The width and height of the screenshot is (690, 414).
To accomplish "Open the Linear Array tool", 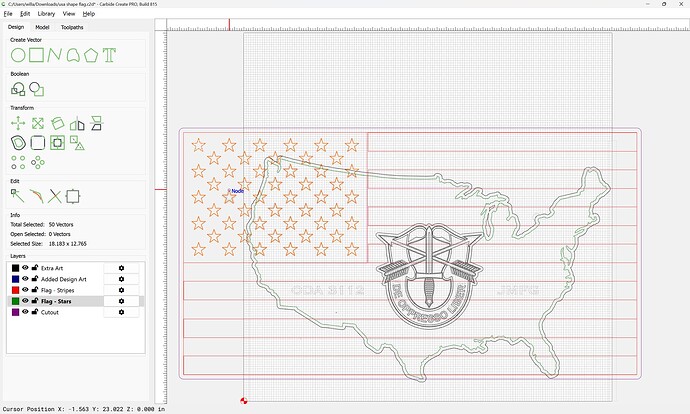I will (x=18, y=162).
